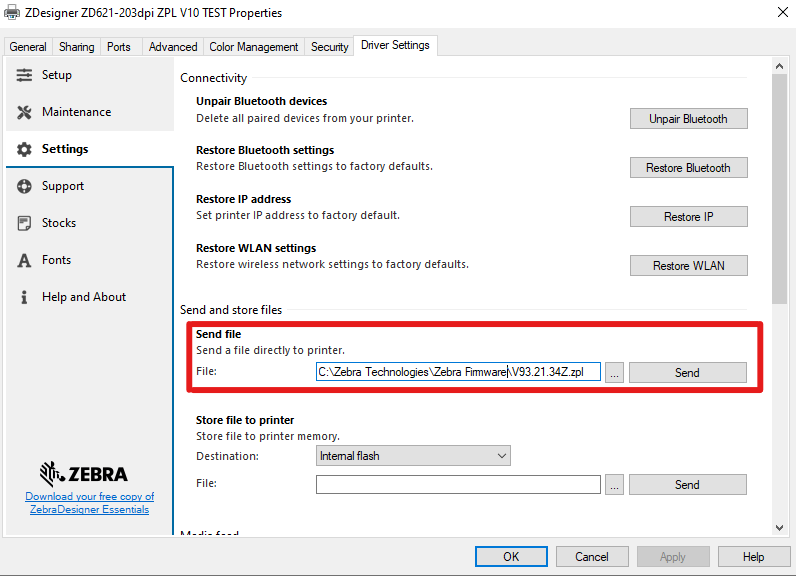The width and height of the screenshot is (796, 576).
Task: Click the Support lifebuoy icon
Action: click(x=24, y=186)
